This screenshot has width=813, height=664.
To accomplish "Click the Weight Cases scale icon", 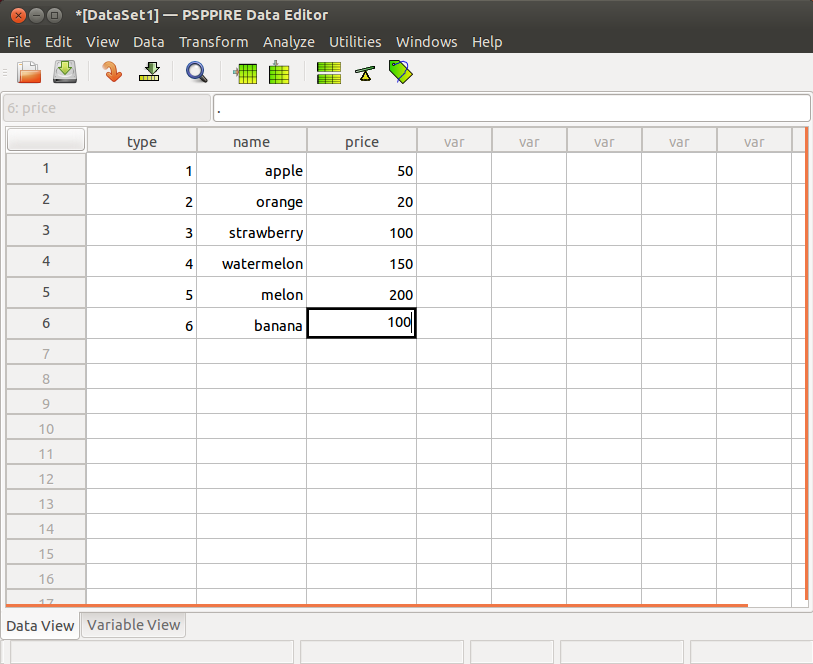I will point(364,73).
